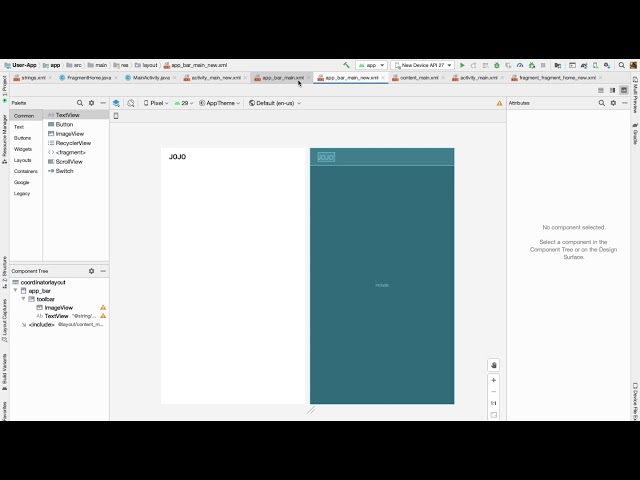This screenshot has height=480, width=640.
Task: Switch editor to Design view mode
Action: [624, 90]
